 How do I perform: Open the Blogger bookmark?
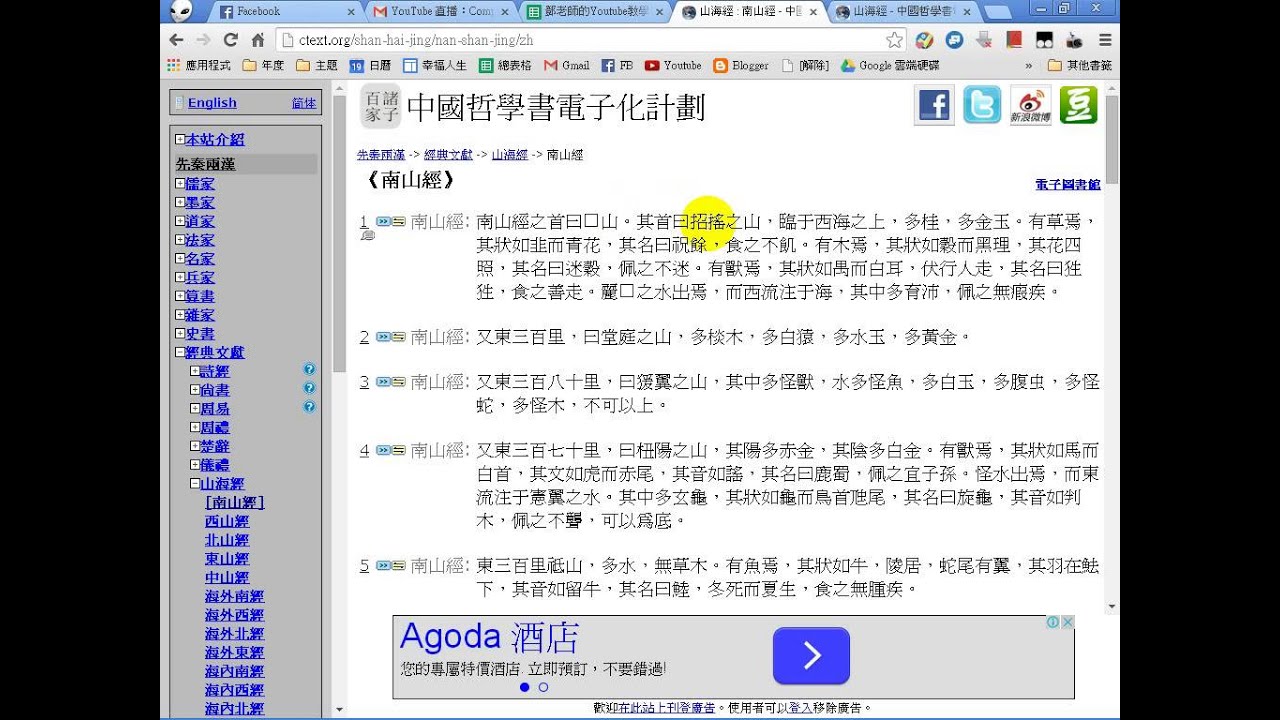point(741,66)
